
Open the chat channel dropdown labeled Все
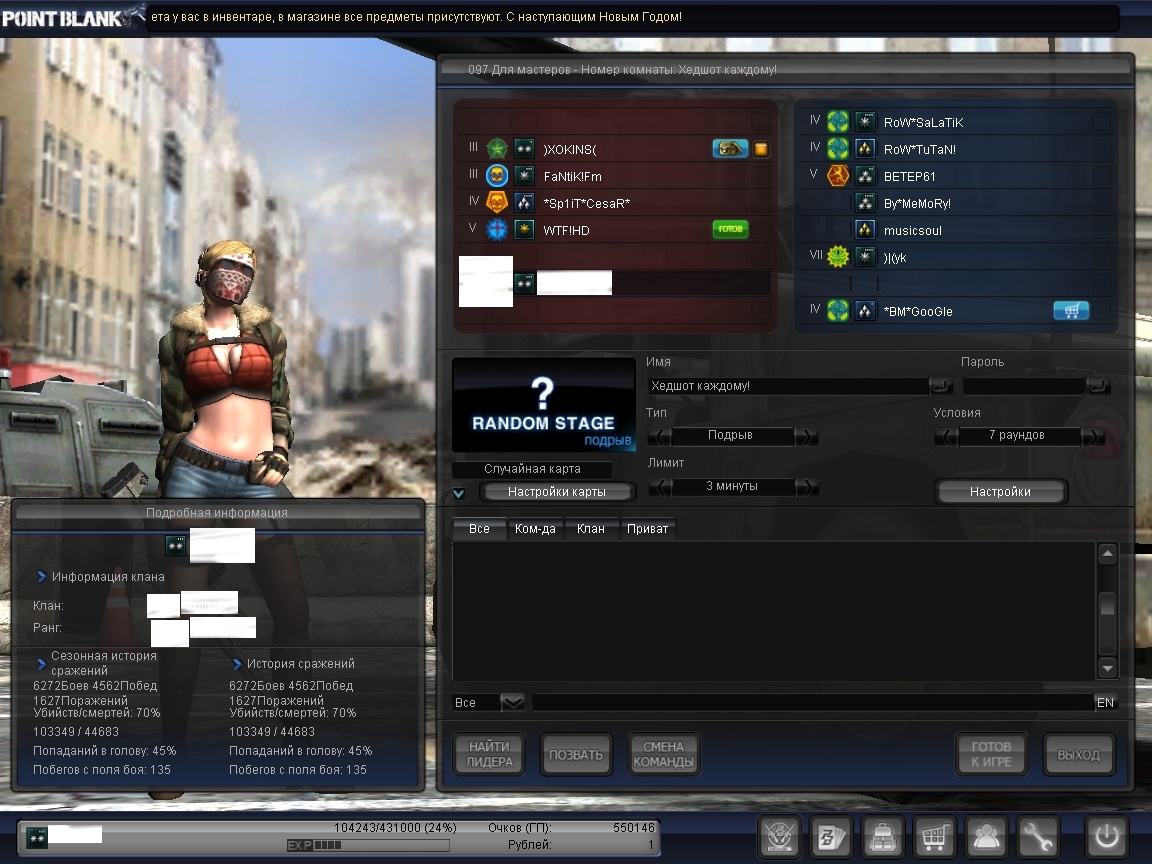[x=512, y=703]
